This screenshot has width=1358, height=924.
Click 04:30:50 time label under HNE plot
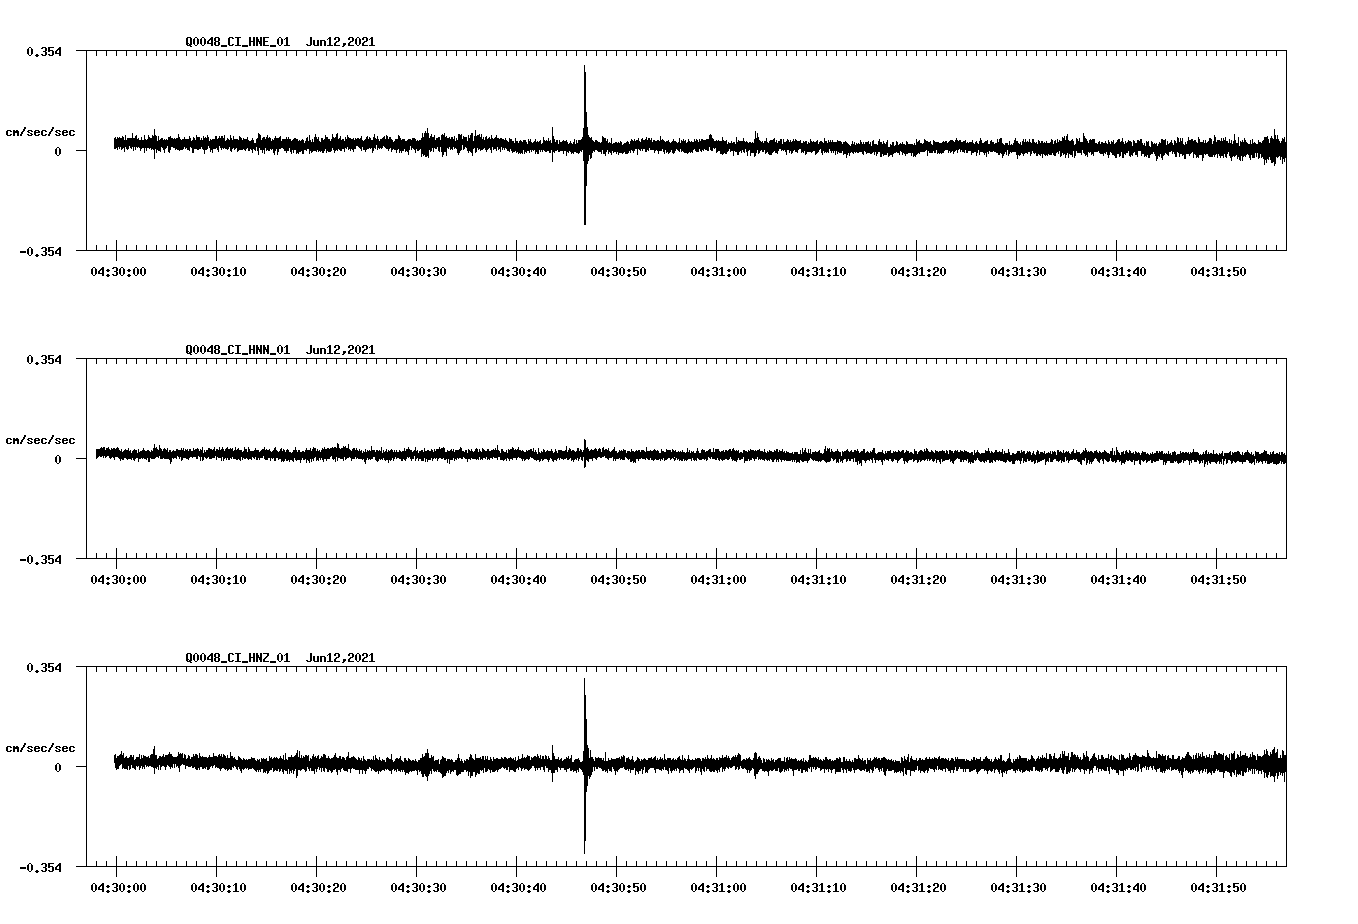tap(618, 272)
